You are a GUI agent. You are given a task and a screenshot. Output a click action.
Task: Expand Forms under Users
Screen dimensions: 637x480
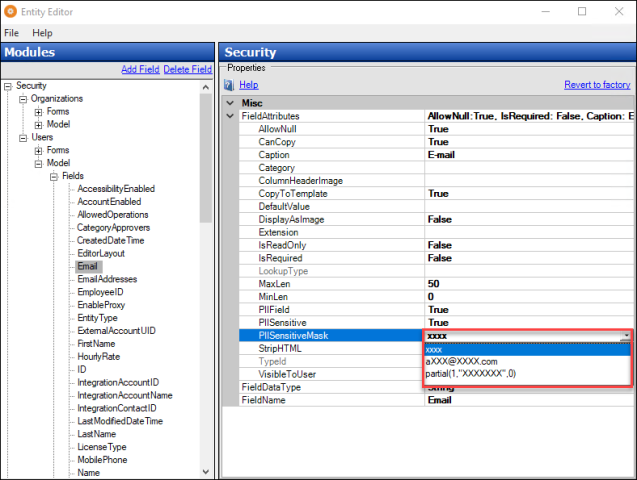coord(38,151)
